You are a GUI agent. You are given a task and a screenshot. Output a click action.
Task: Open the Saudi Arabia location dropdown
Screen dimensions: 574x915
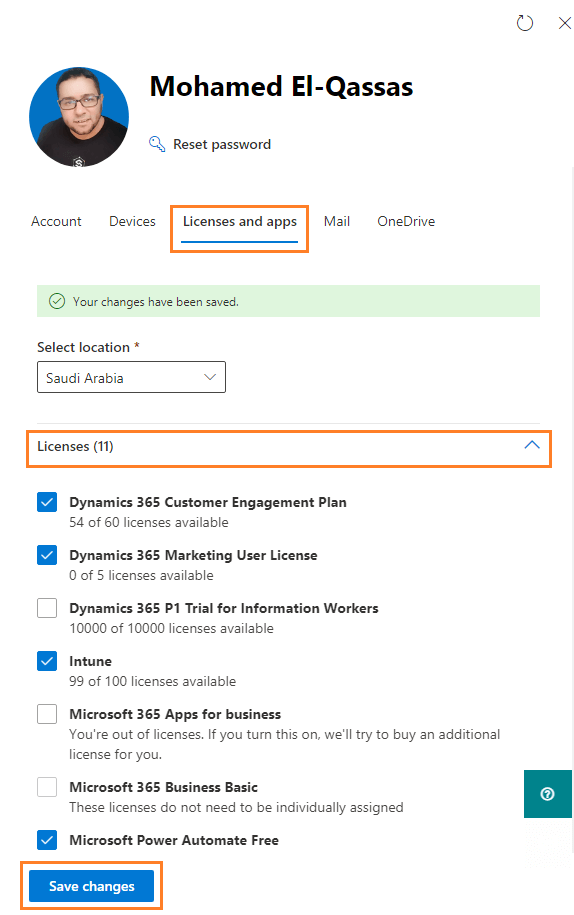coord(131,377)
